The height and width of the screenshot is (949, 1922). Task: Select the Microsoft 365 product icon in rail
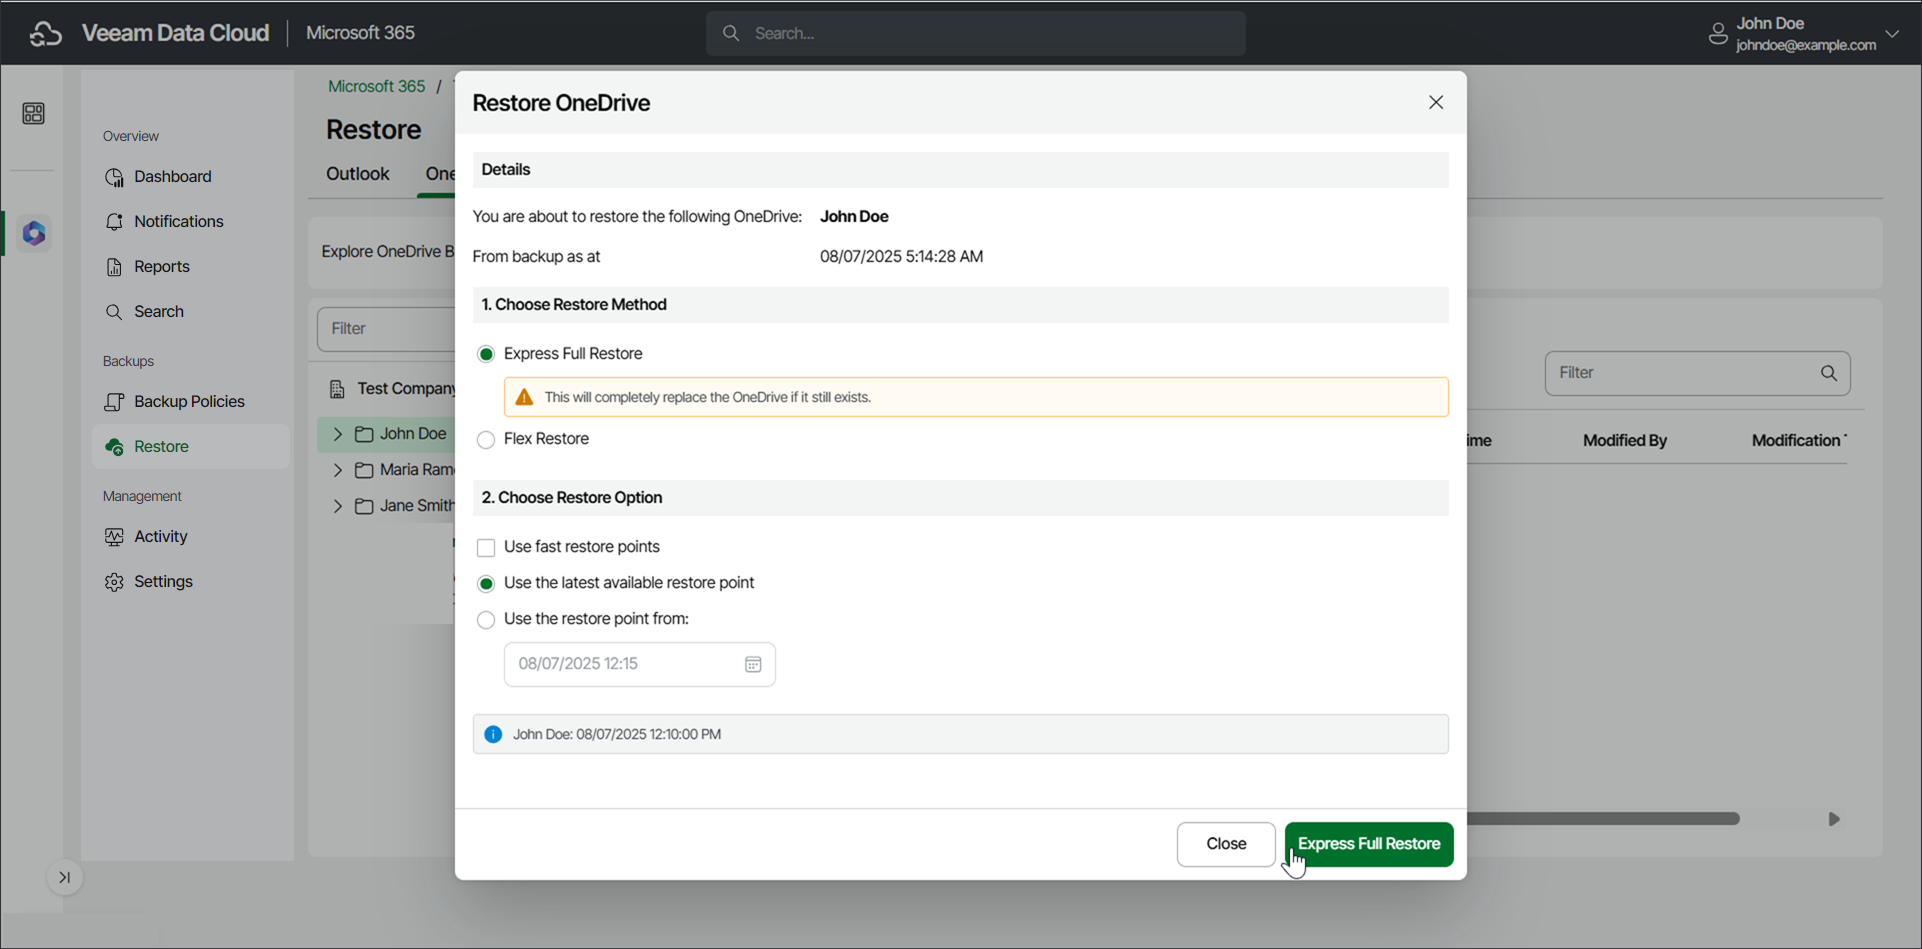(x=34, y=233)
